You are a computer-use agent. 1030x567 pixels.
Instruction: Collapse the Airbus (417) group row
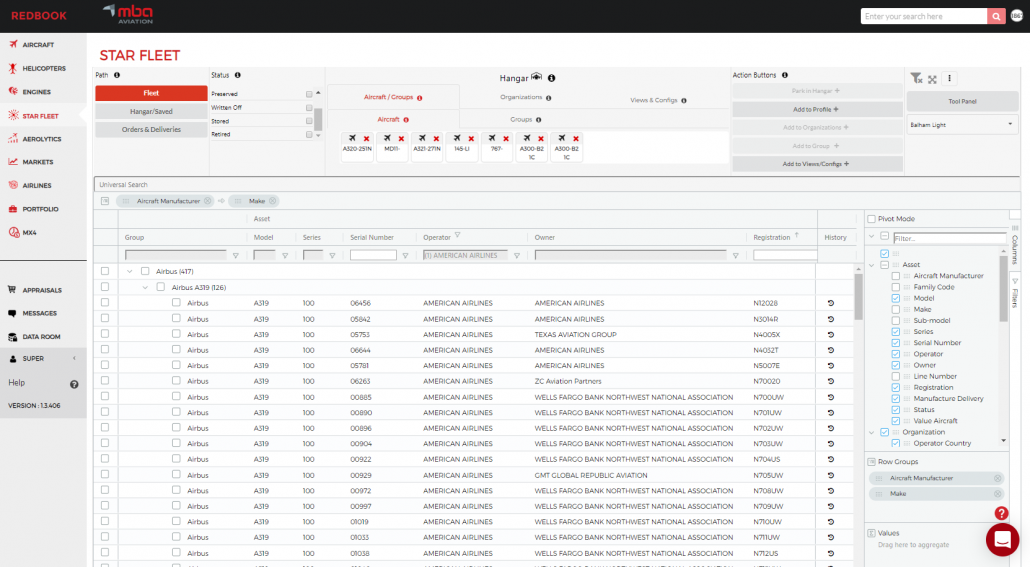coord(129,271)
